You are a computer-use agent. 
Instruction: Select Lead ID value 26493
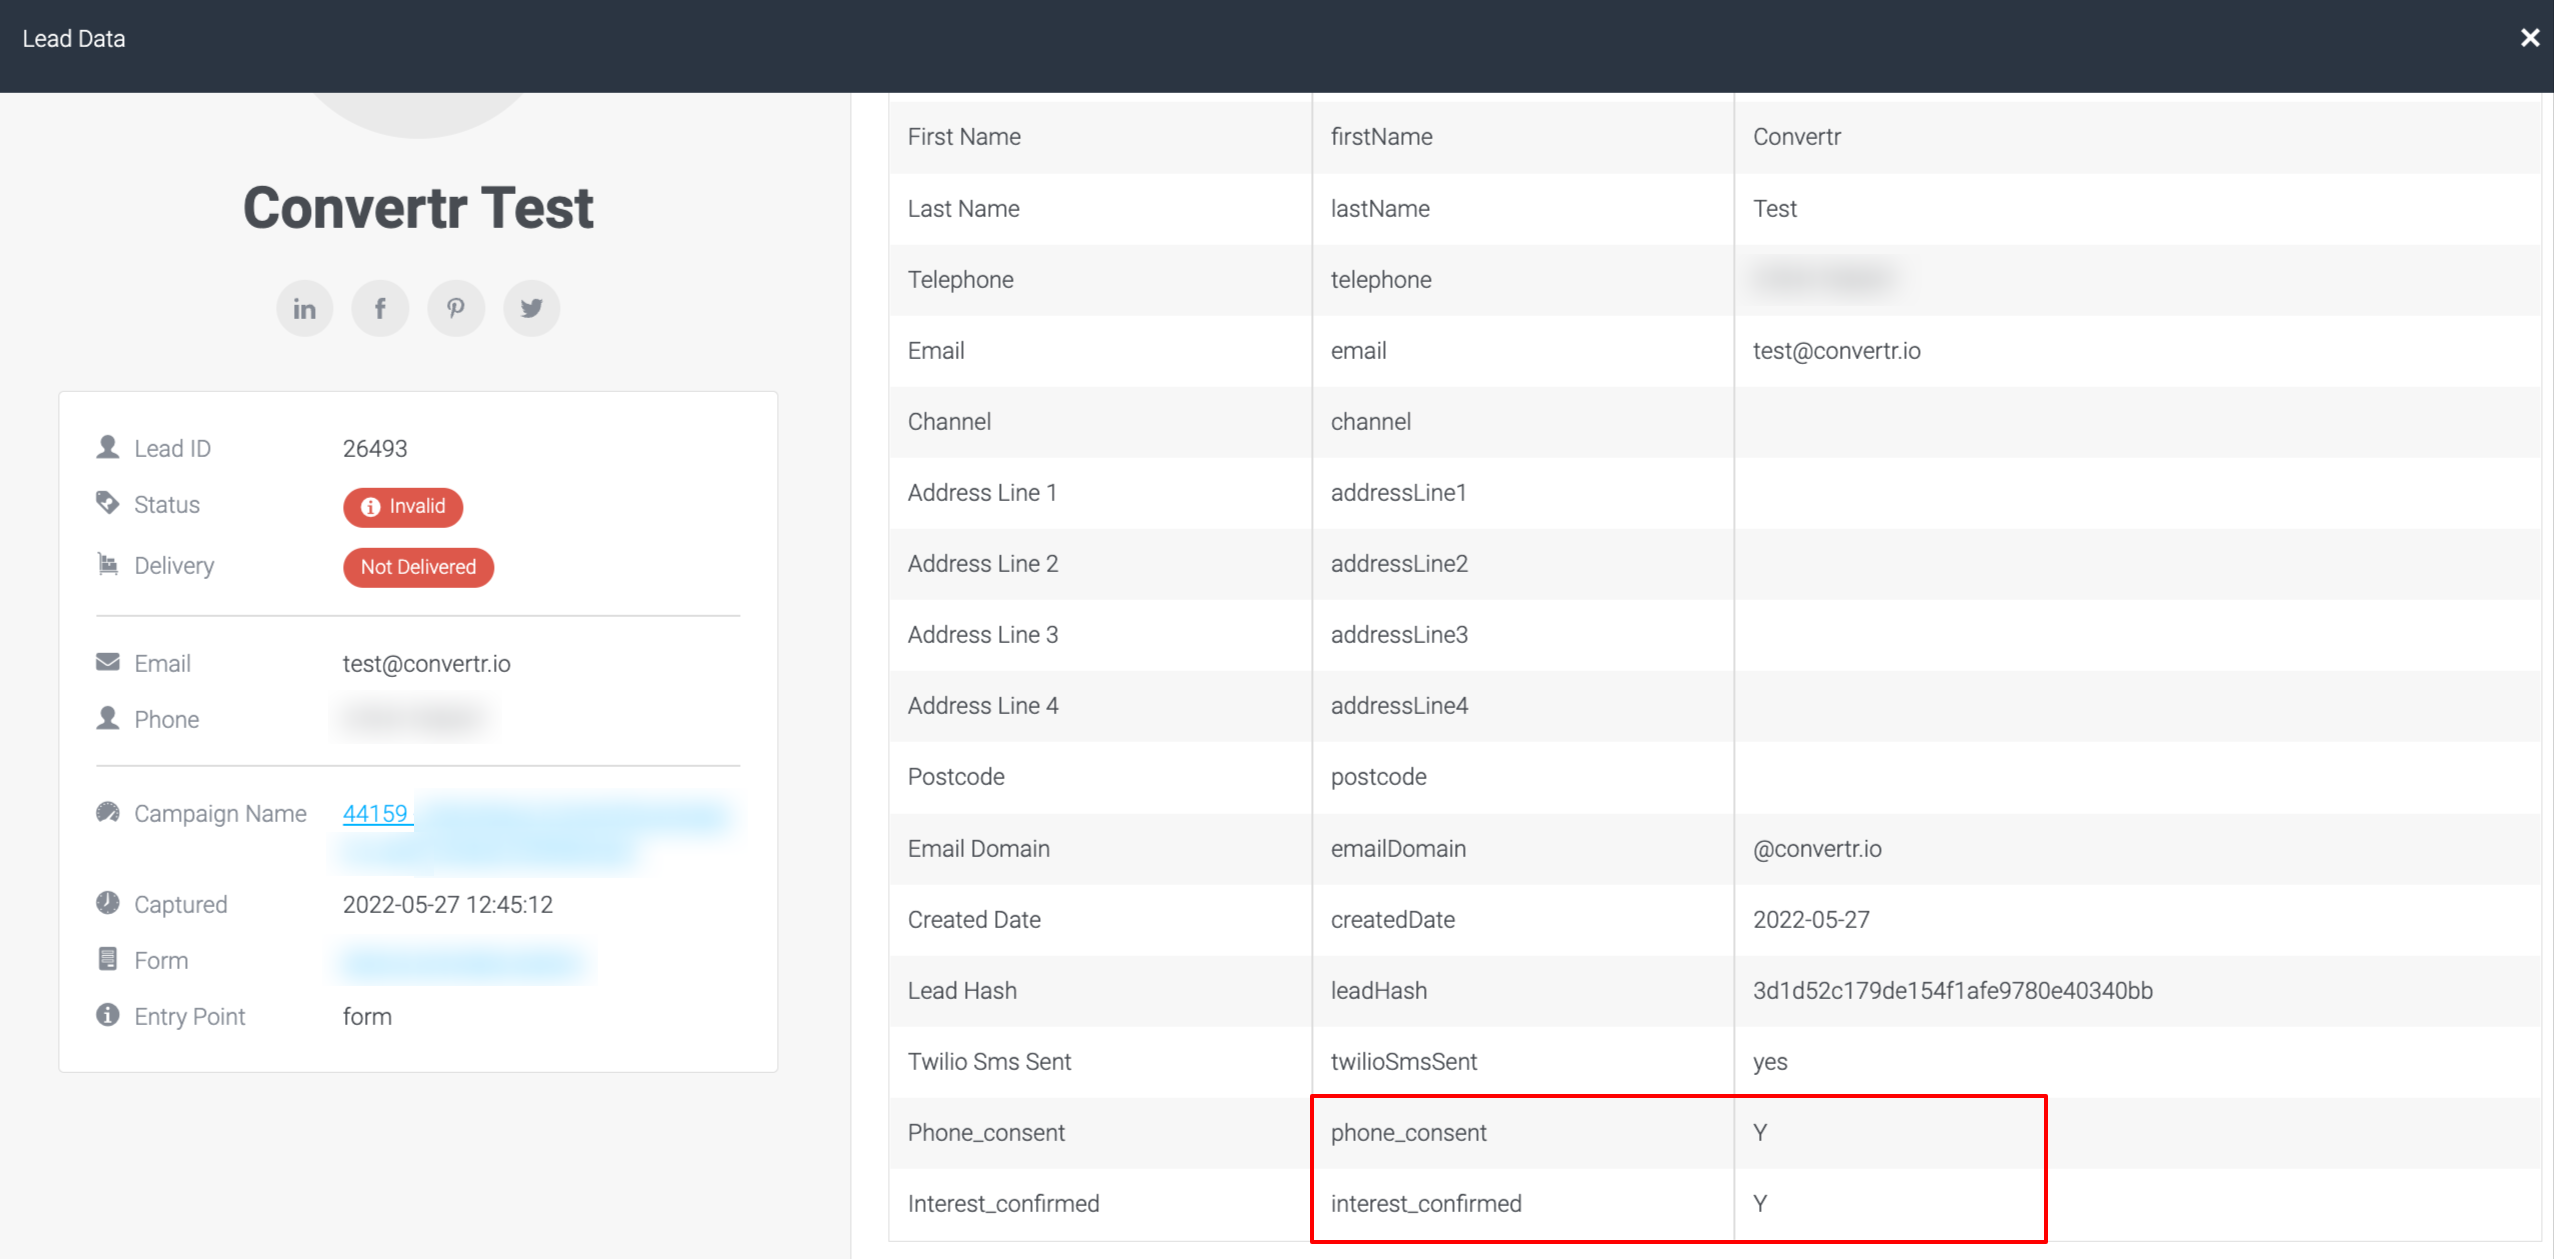375,448
